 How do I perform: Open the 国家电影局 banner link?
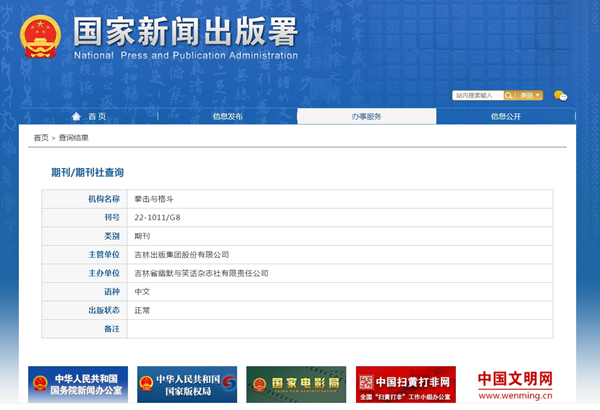click(x=296, y=384)
